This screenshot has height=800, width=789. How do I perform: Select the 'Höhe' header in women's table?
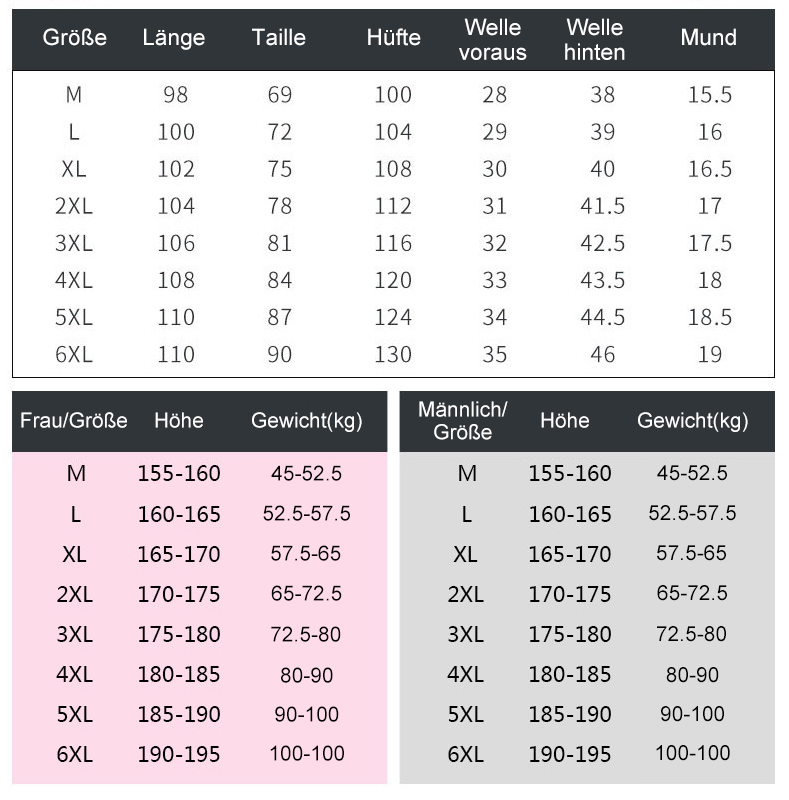pyautogui.click(x=179, y=421)
